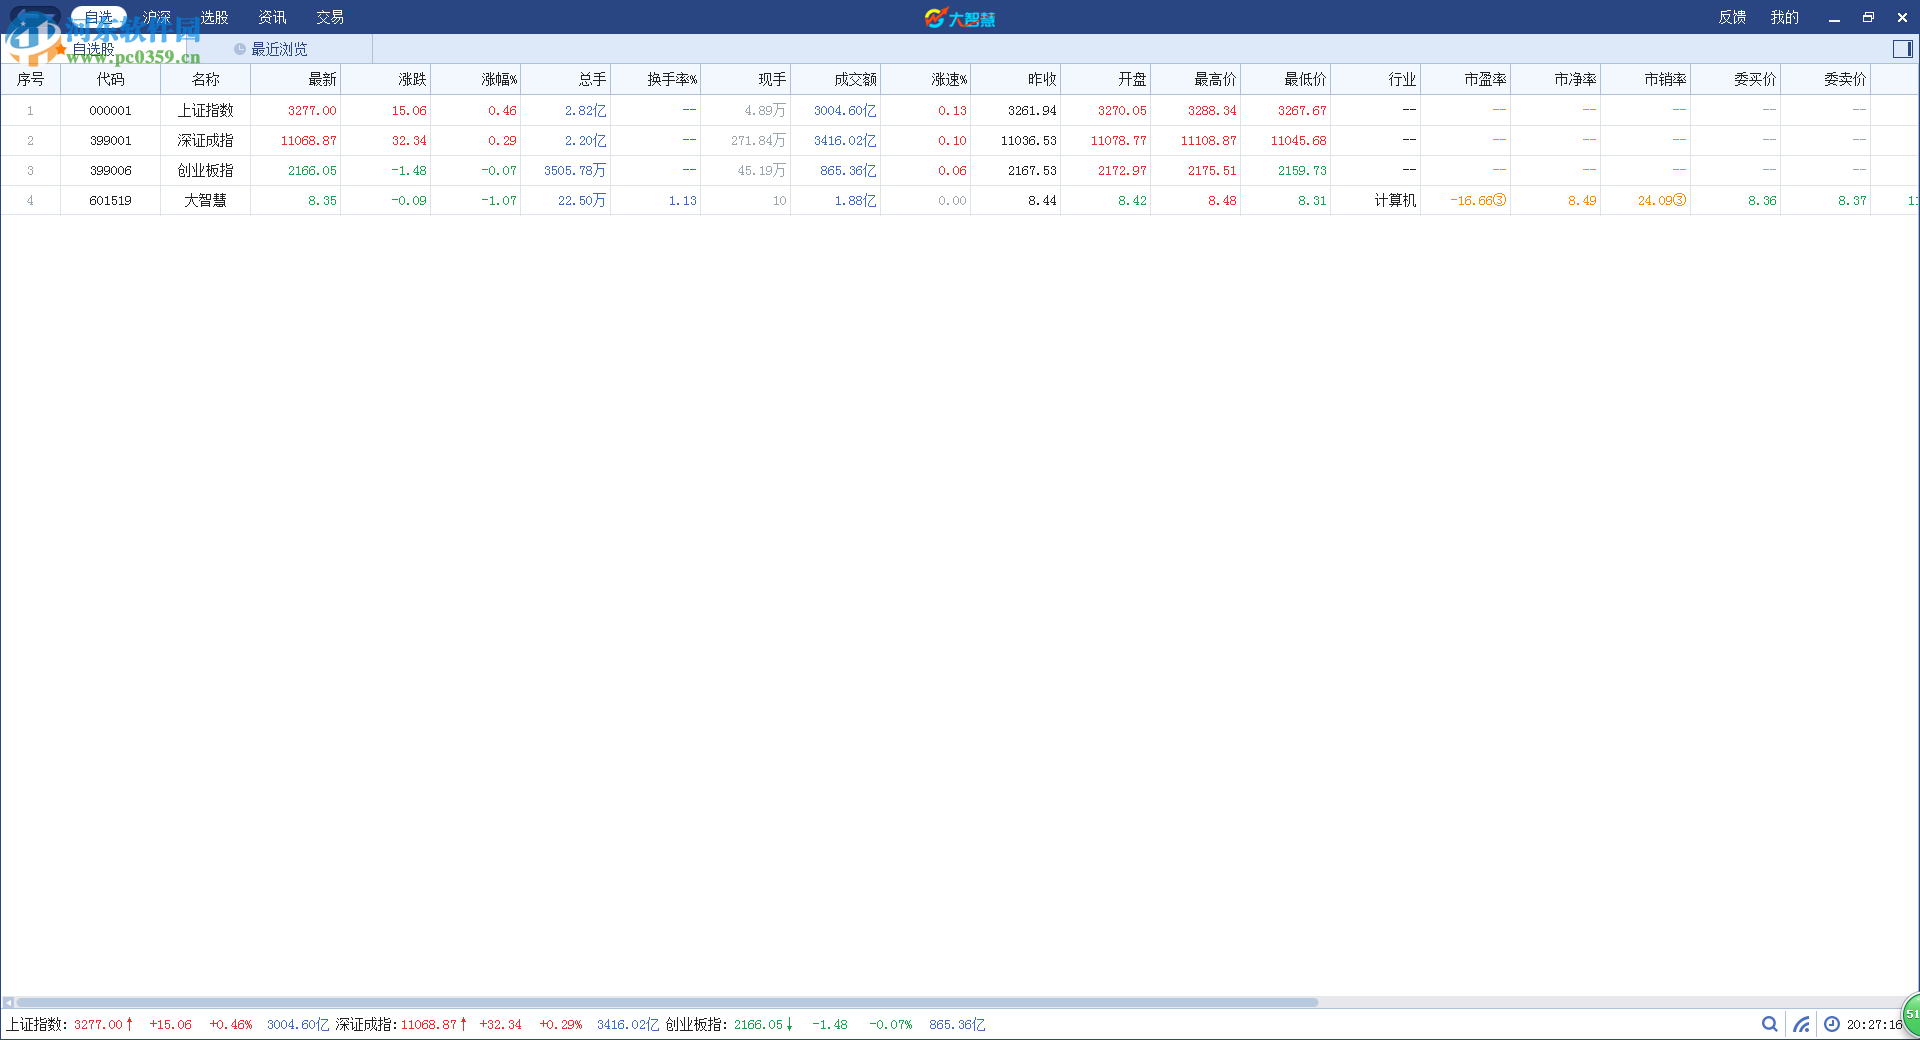Image resolution: width=1920 pixels, height=1040 pixels.
Task: Switch to the 最近浏览 tab
Action: pyautogui.click(x=279, y=49)
